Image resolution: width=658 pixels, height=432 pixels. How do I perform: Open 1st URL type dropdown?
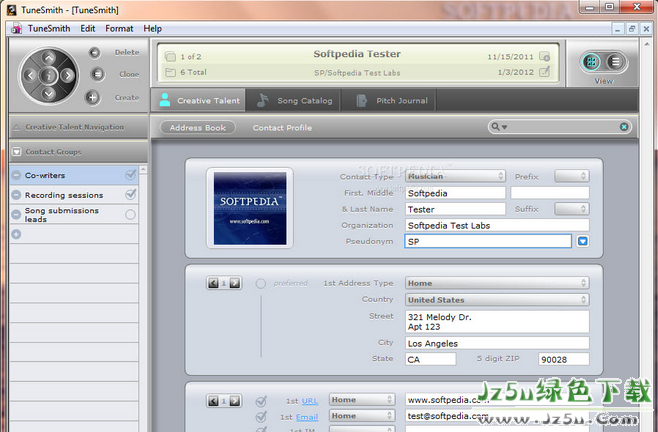point(362,400)
